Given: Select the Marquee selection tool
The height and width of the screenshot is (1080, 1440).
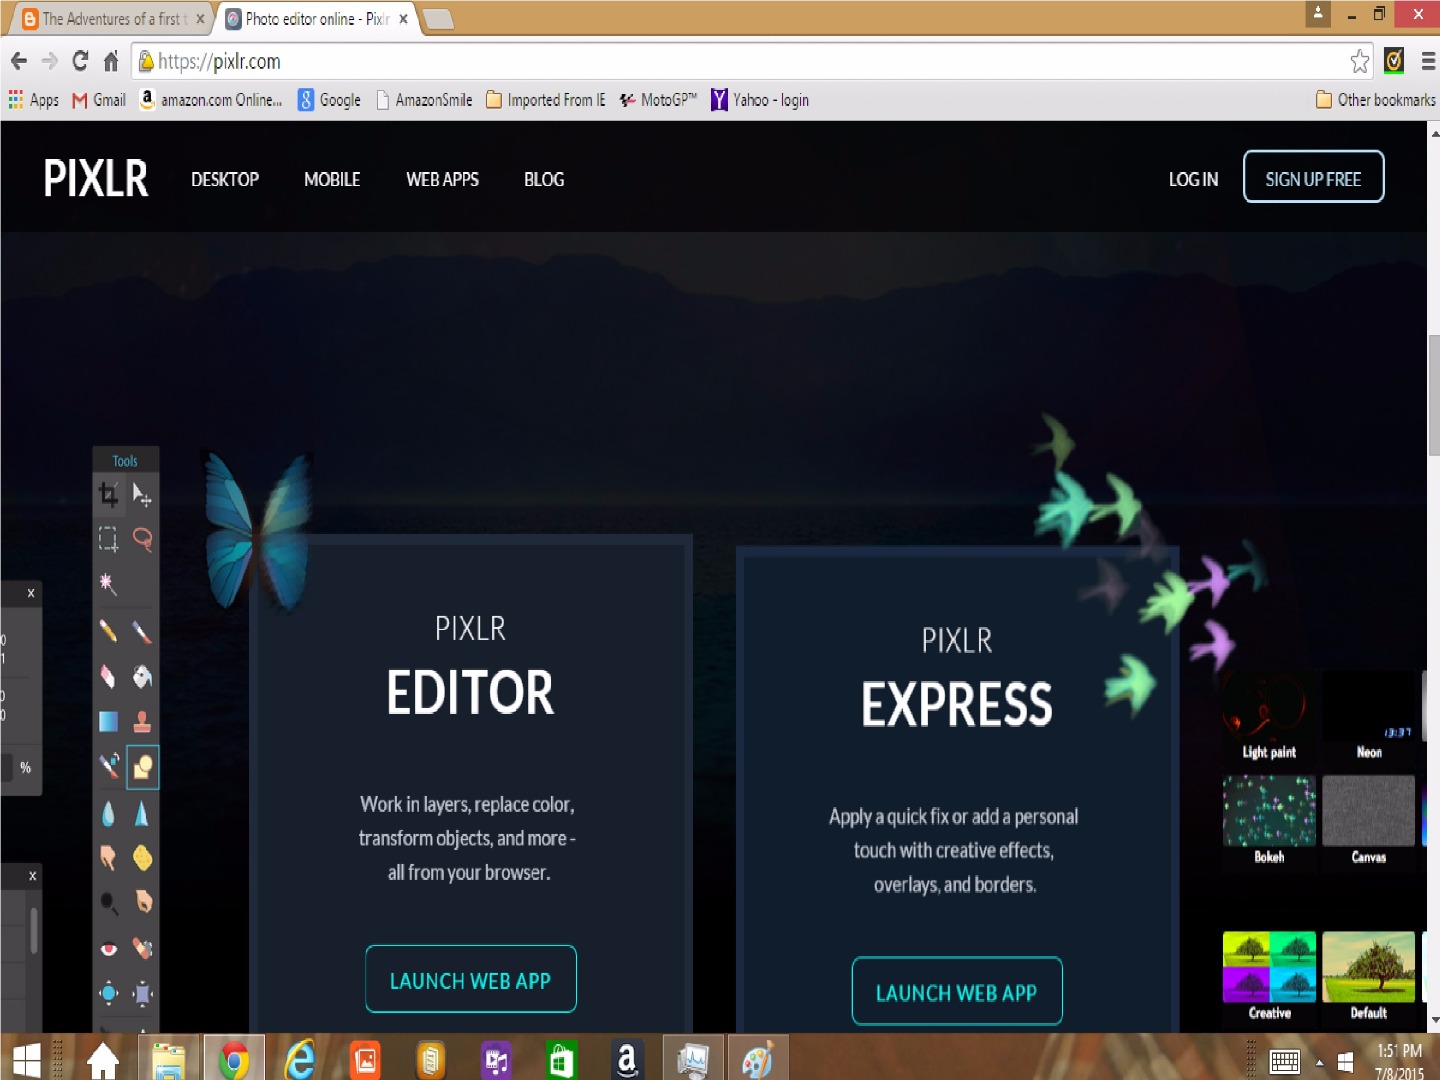Looking at the screenshot, I should coord(109,539).
